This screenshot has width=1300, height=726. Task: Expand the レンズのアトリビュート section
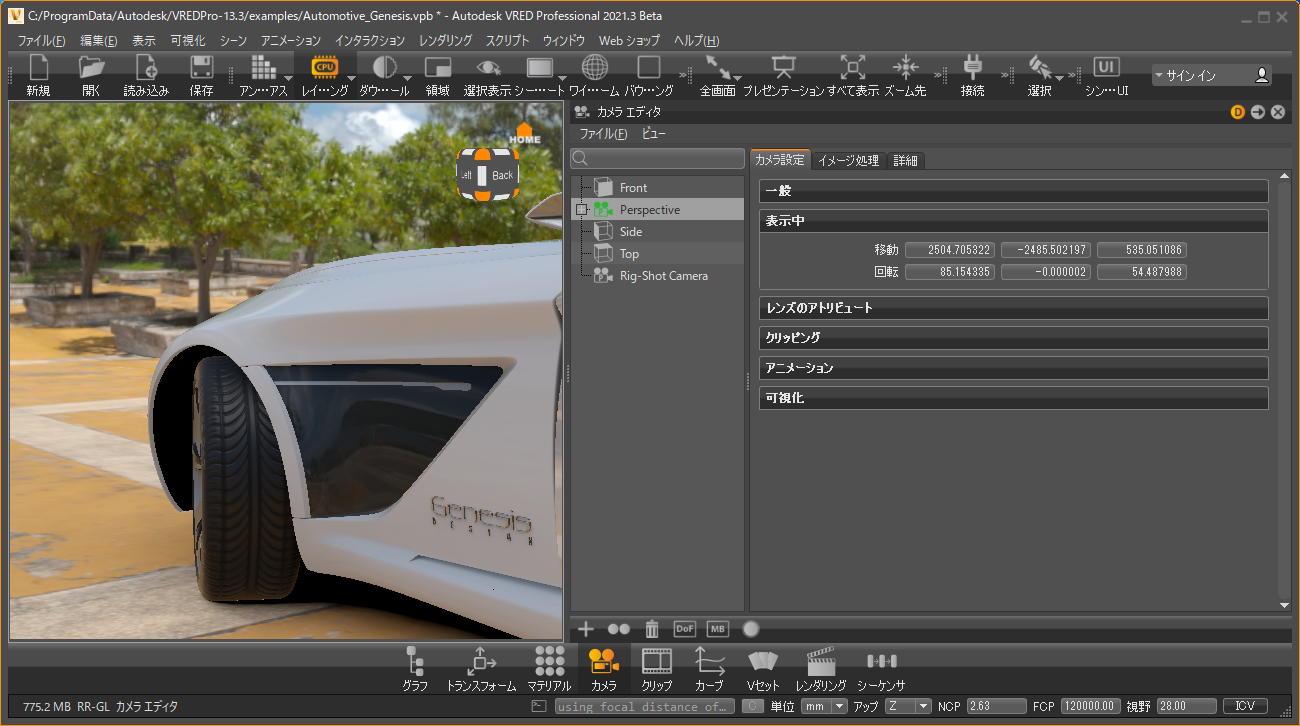1014,308
